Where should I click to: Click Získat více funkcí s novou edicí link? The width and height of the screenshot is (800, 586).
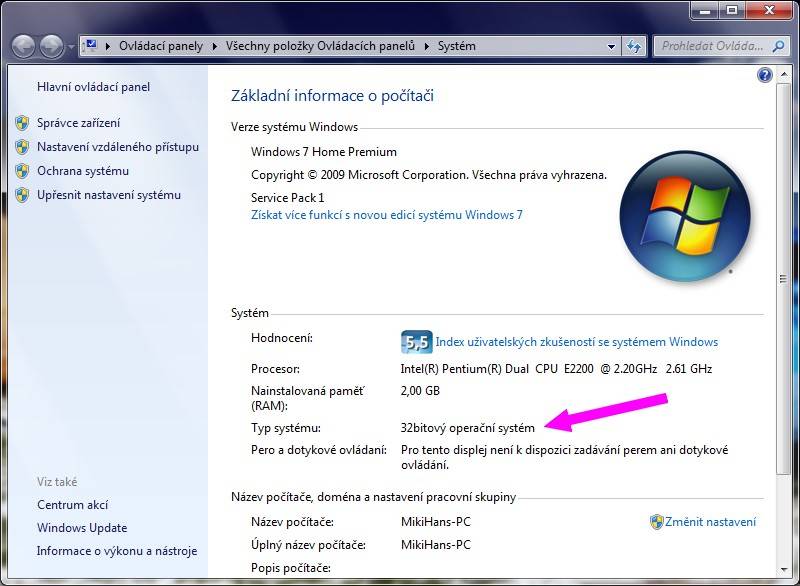pos(387,215)
